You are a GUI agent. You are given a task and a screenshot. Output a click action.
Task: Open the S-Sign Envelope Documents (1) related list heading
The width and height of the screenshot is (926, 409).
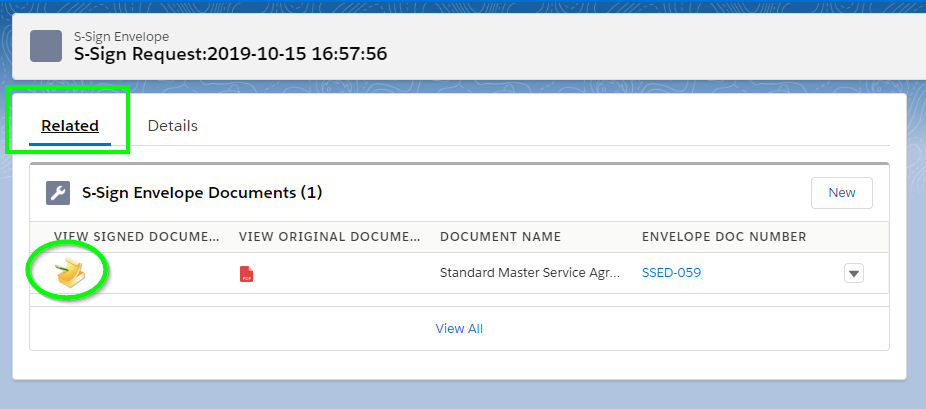202,192
